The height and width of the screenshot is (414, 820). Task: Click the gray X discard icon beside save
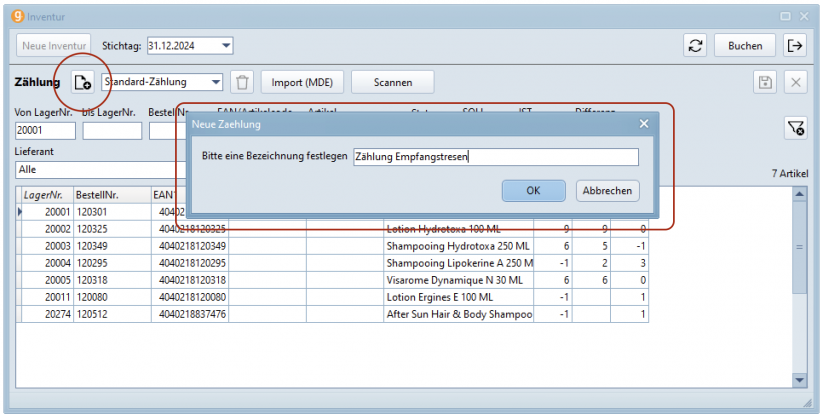click(795, 83)
